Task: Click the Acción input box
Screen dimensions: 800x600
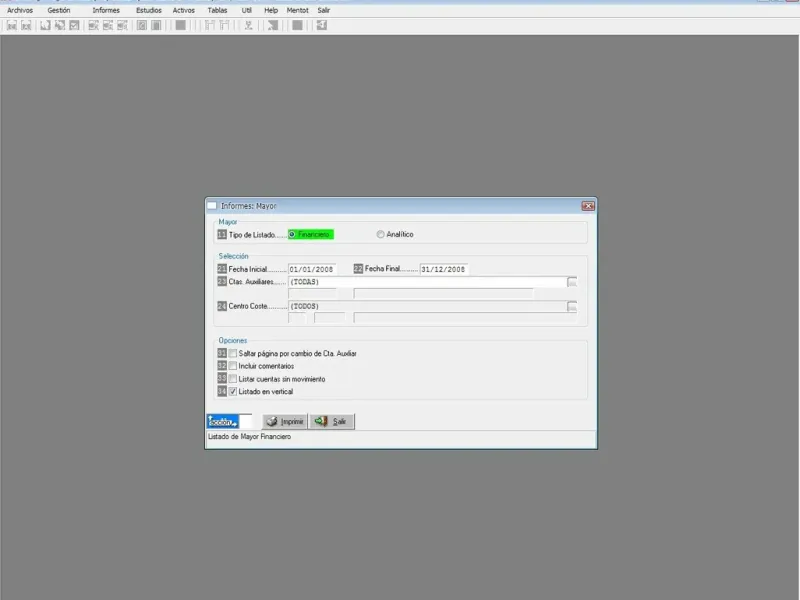Action: [x=245, y=421]
